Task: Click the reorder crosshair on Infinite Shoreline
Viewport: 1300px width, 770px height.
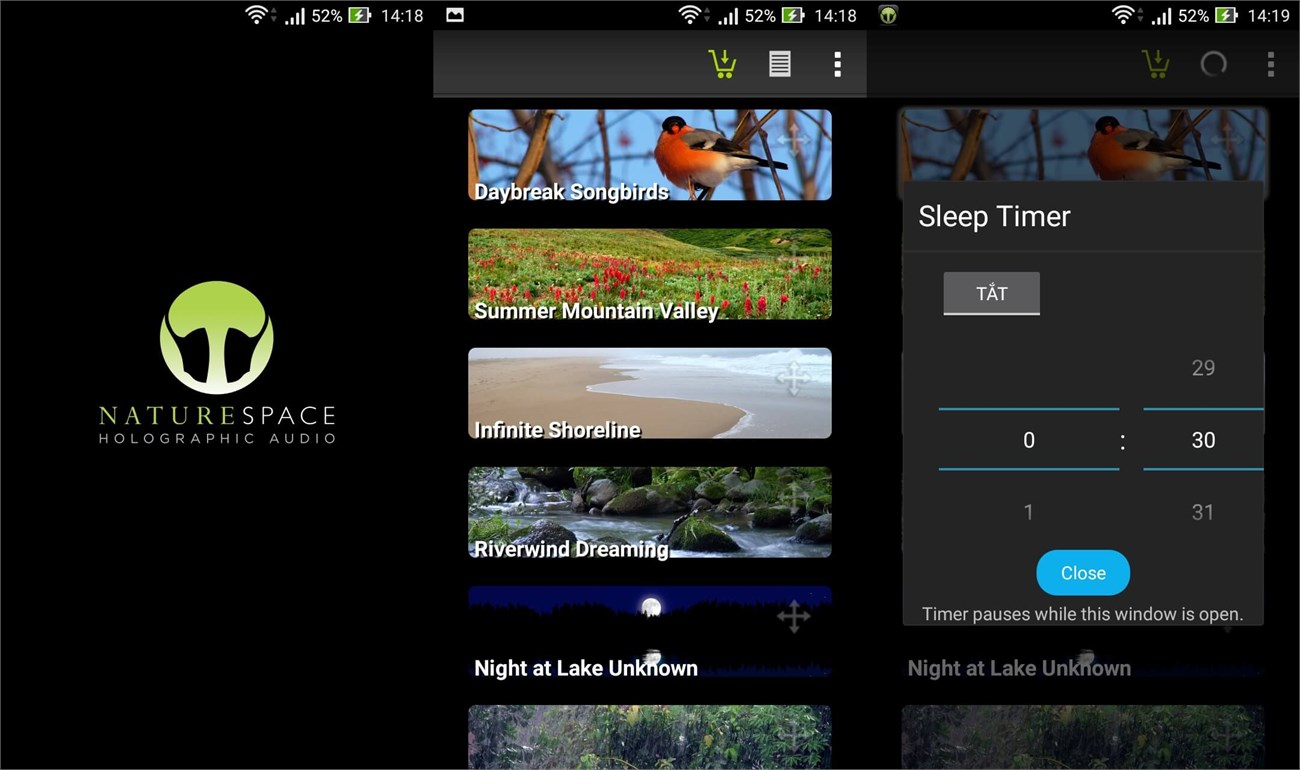Action: 791,380
